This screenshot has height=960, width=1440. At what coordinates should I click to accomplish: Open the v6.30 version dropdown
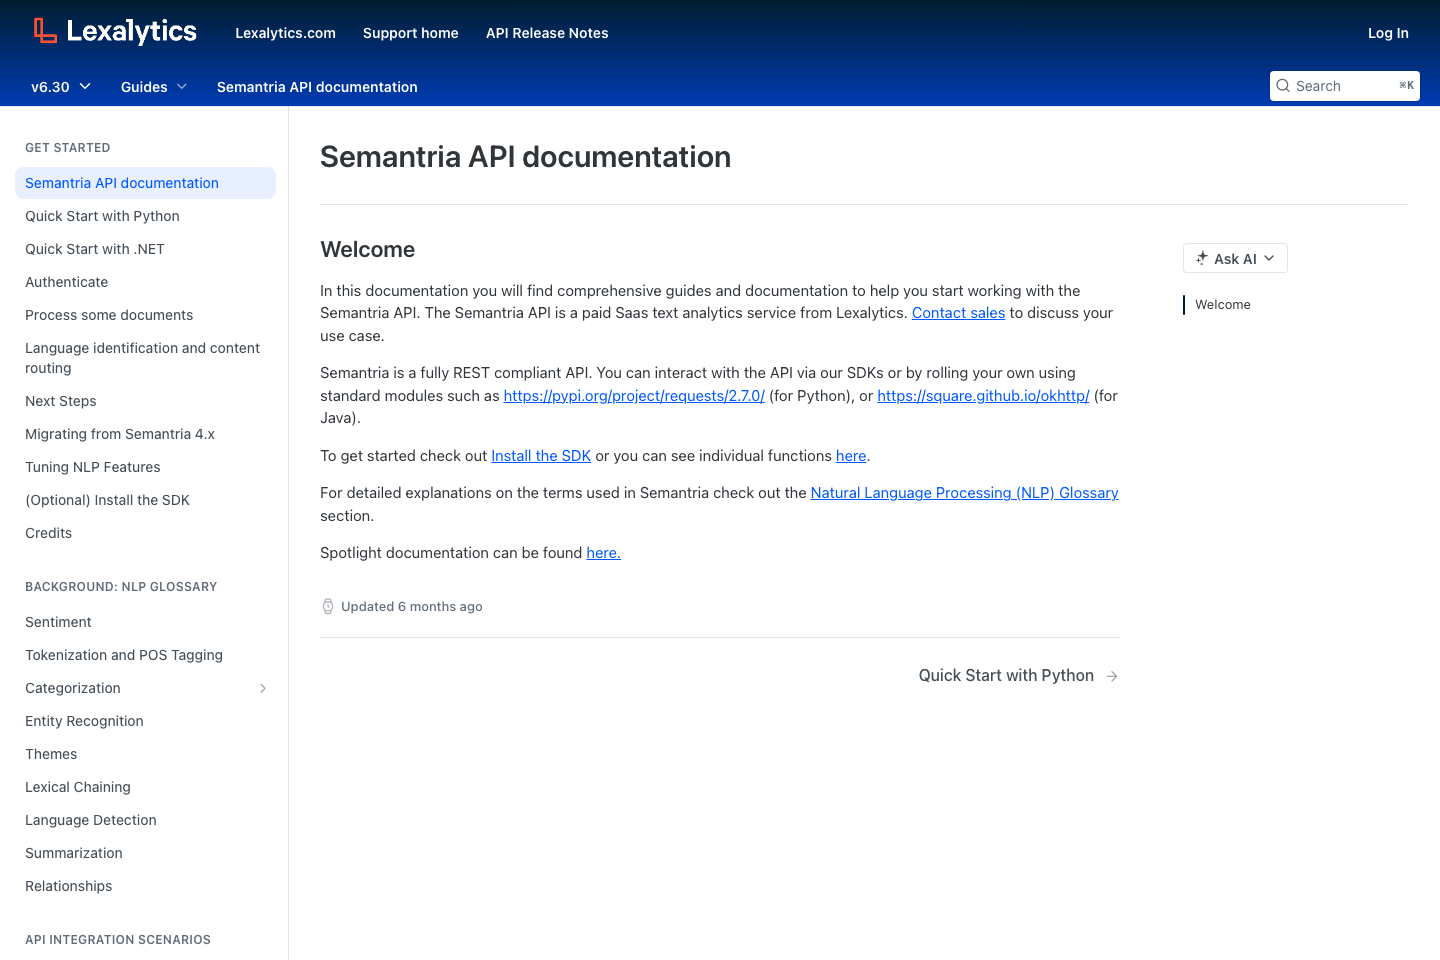60,87
